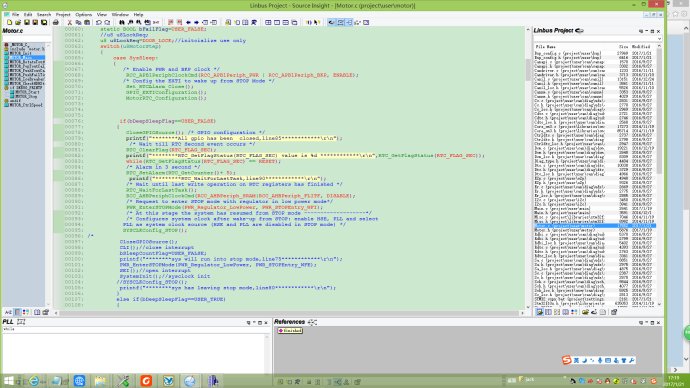
Task: Open File Explorer folder on taskbar
Action: (x=100, y=381)
